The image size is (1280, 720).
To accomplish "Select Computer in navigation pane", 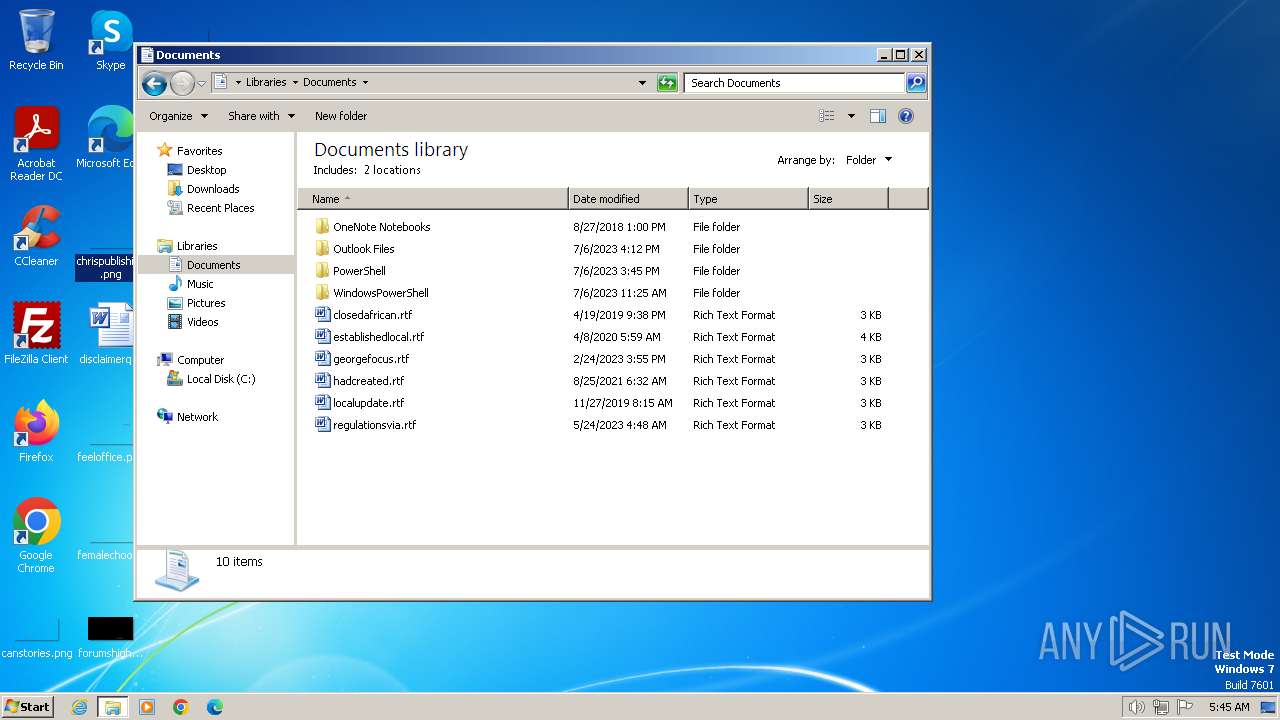I will pos(200,360).
